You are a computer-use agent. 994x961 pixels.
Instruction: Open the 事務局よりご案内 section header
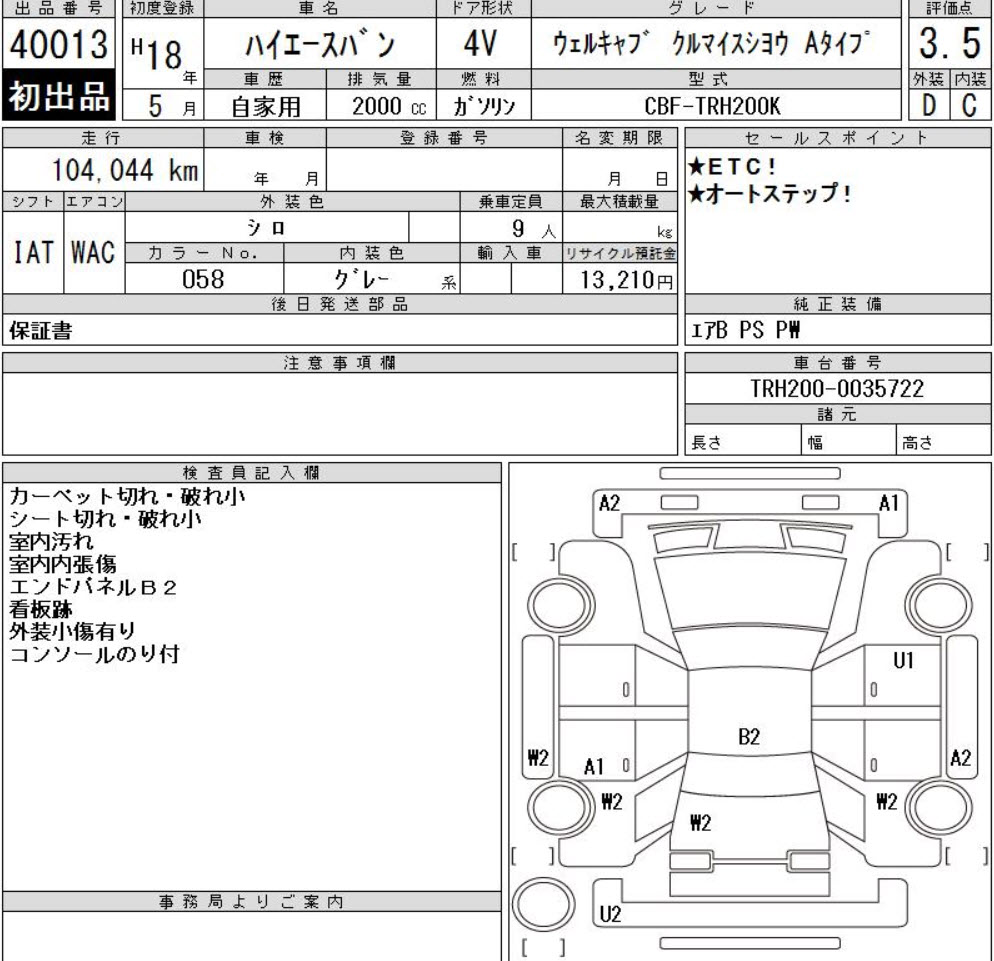coord(251,901)
